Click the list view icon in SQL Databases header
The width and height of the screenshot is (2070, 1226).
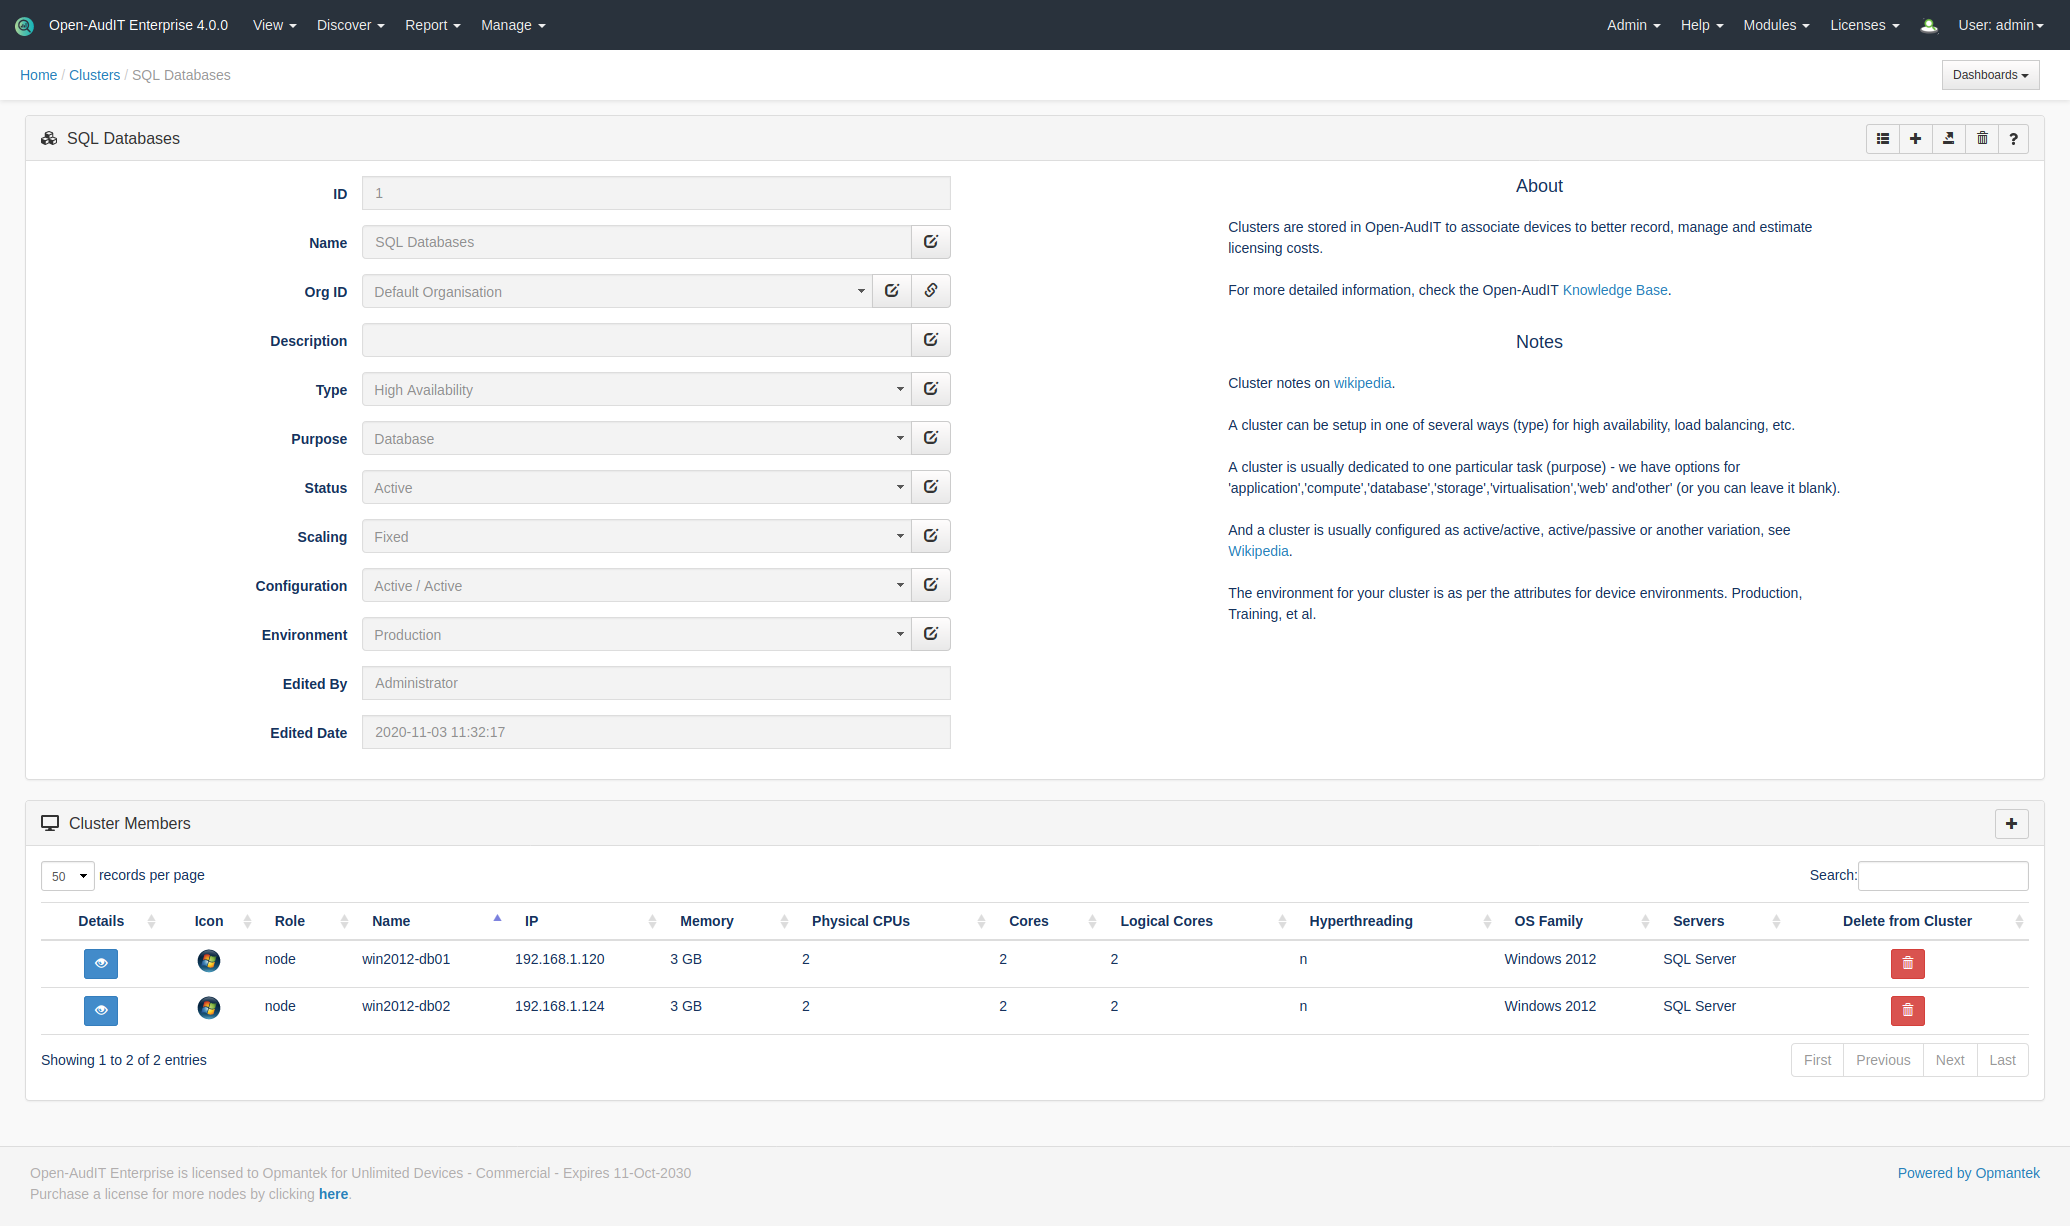tap(1883, 139)
